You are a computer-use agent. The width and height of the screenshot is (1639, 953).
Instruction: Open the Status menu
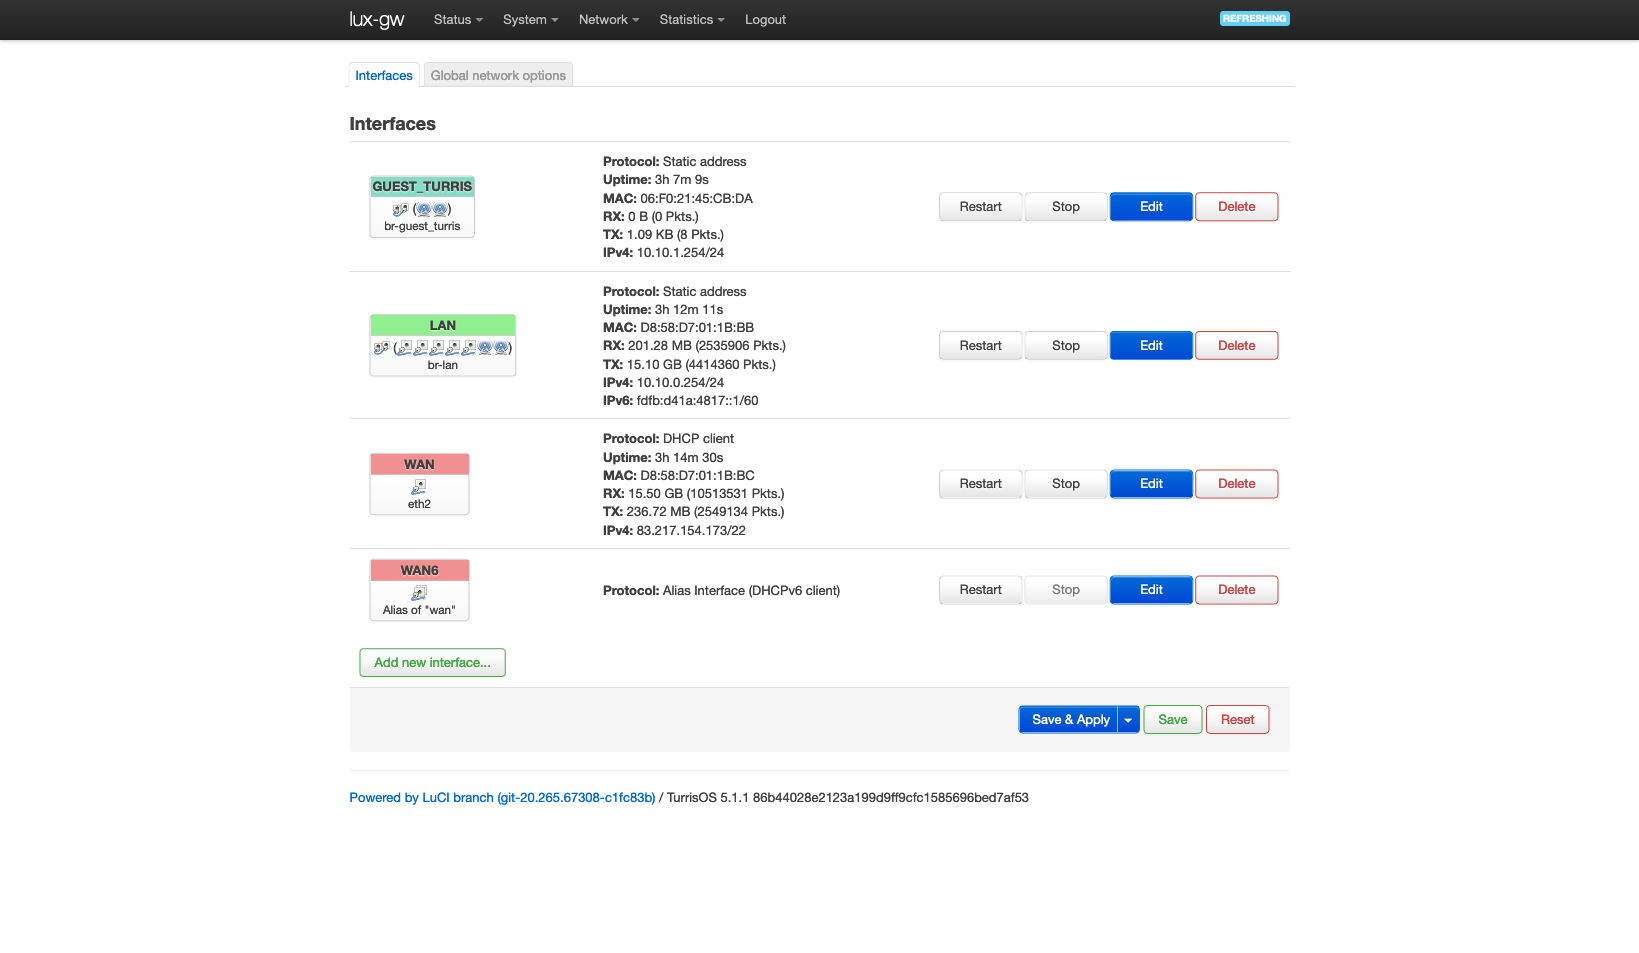pos(458,20)
